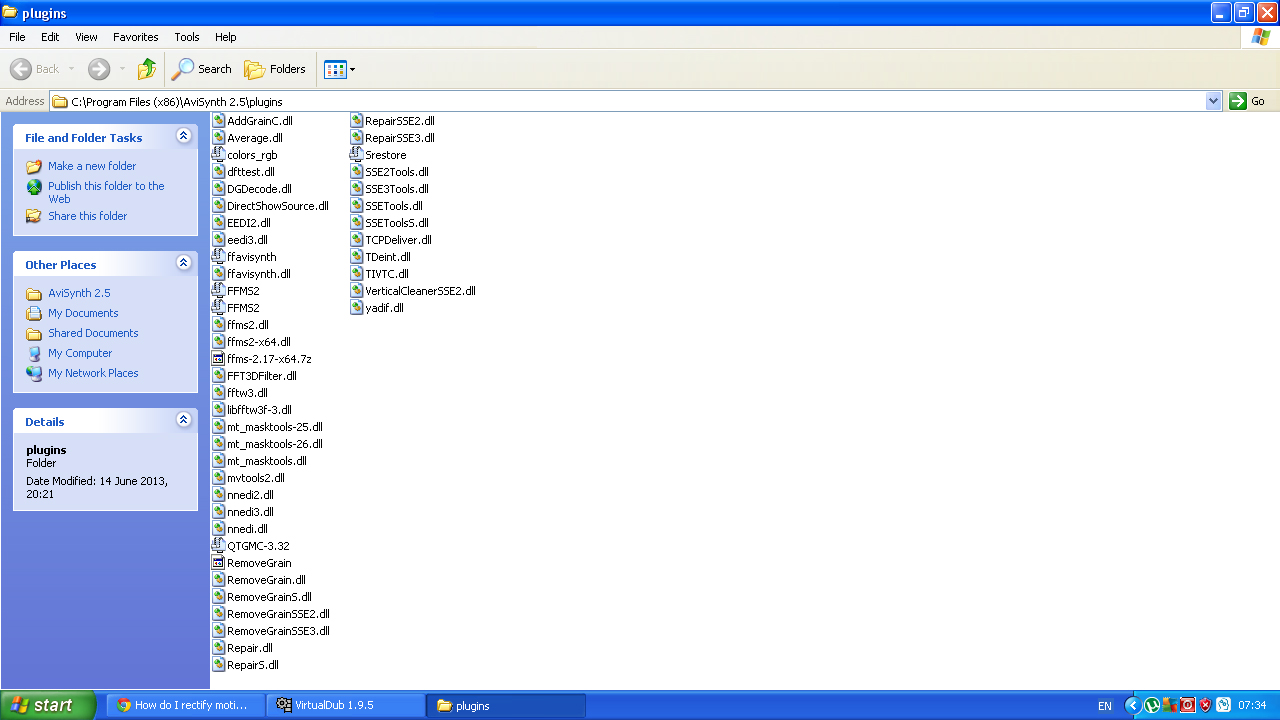Open the Back history dropdown arrow
This screenshot has height=720, width=1280.
point(72,69)
